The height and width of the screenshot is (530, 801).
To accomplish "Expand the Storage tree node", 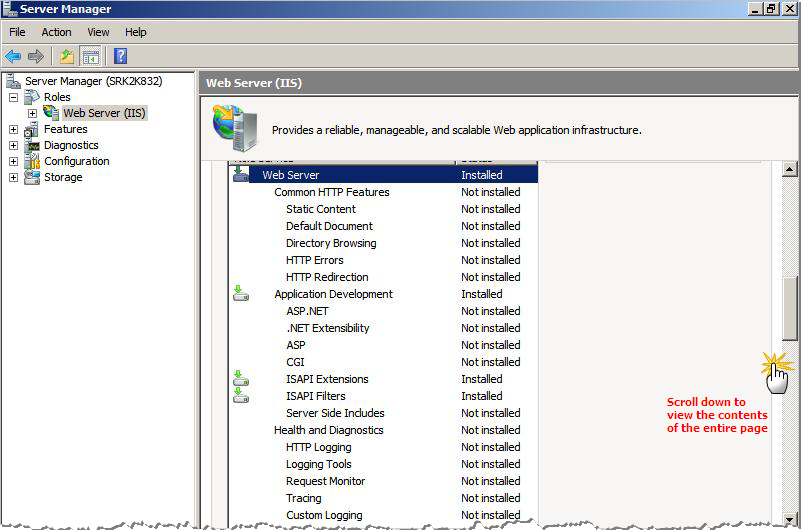I will coord(13,177).
